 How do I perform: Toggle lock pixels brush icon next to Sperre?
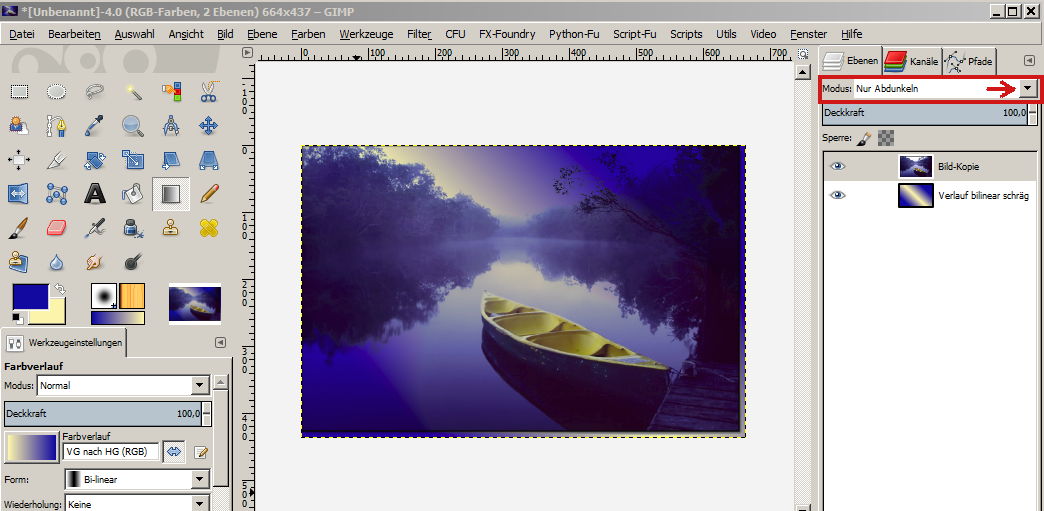click(864, 138)
